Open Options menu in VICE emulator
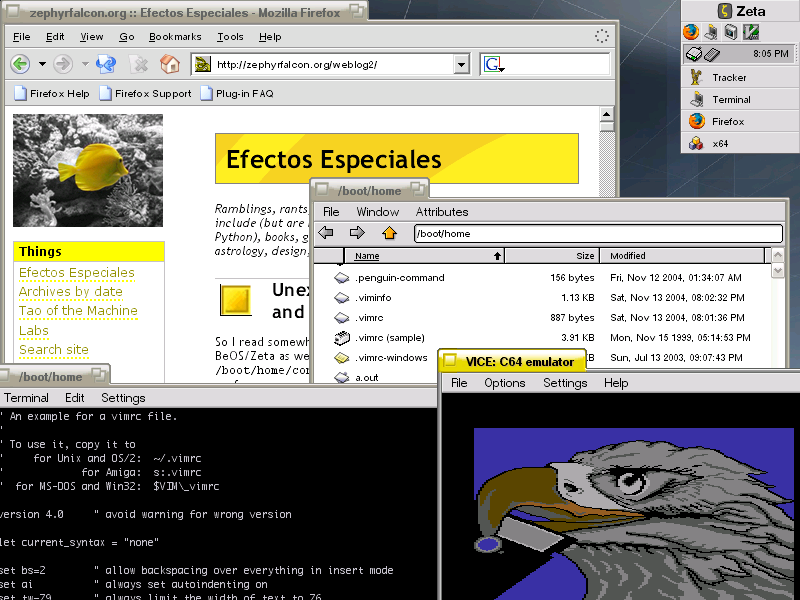 [504, 383]
